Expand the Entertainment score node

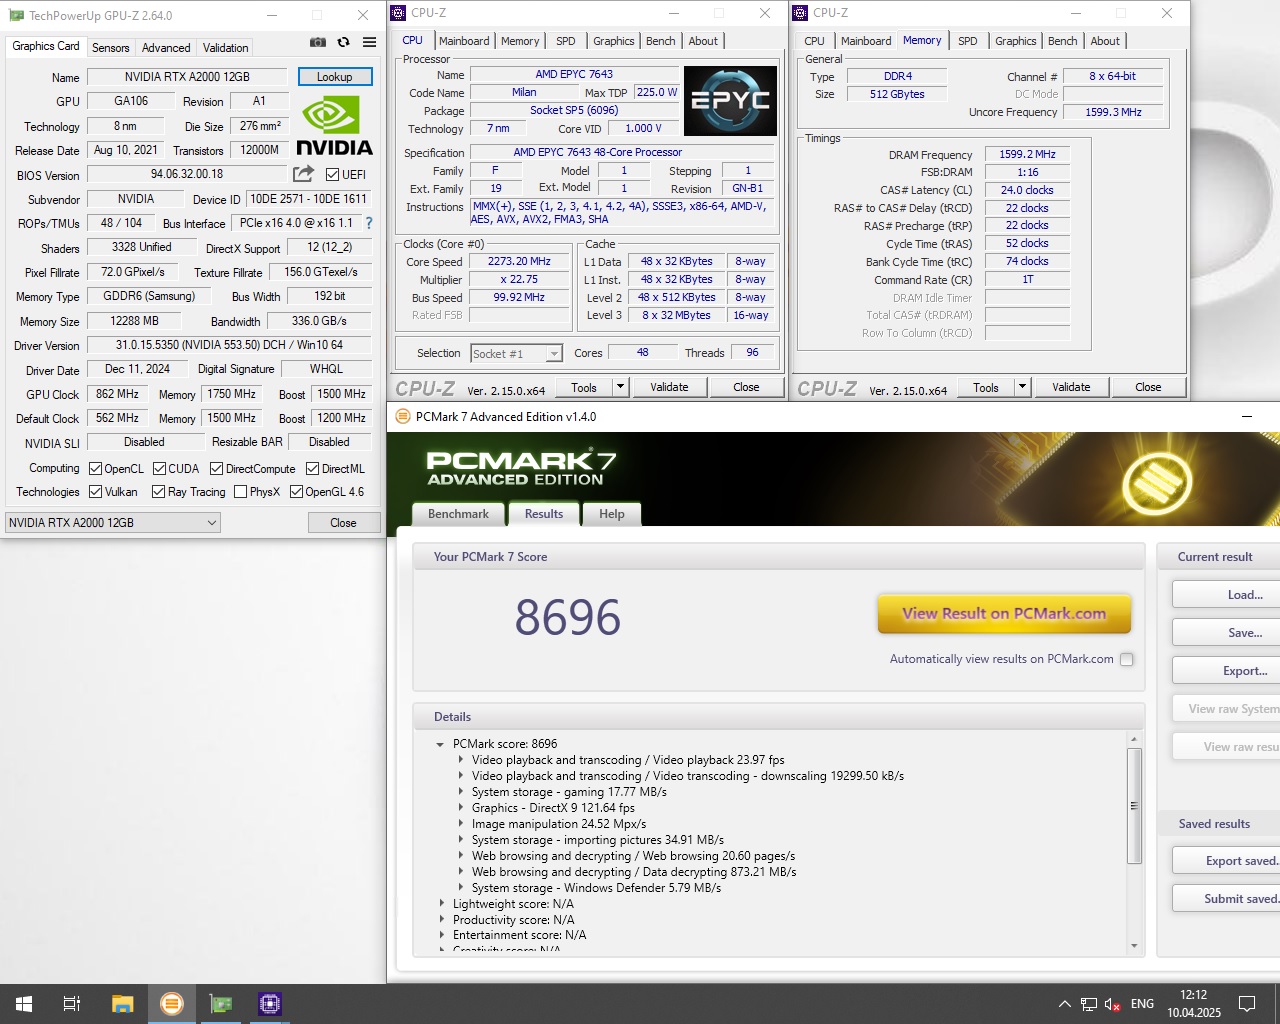coord(442,936)
